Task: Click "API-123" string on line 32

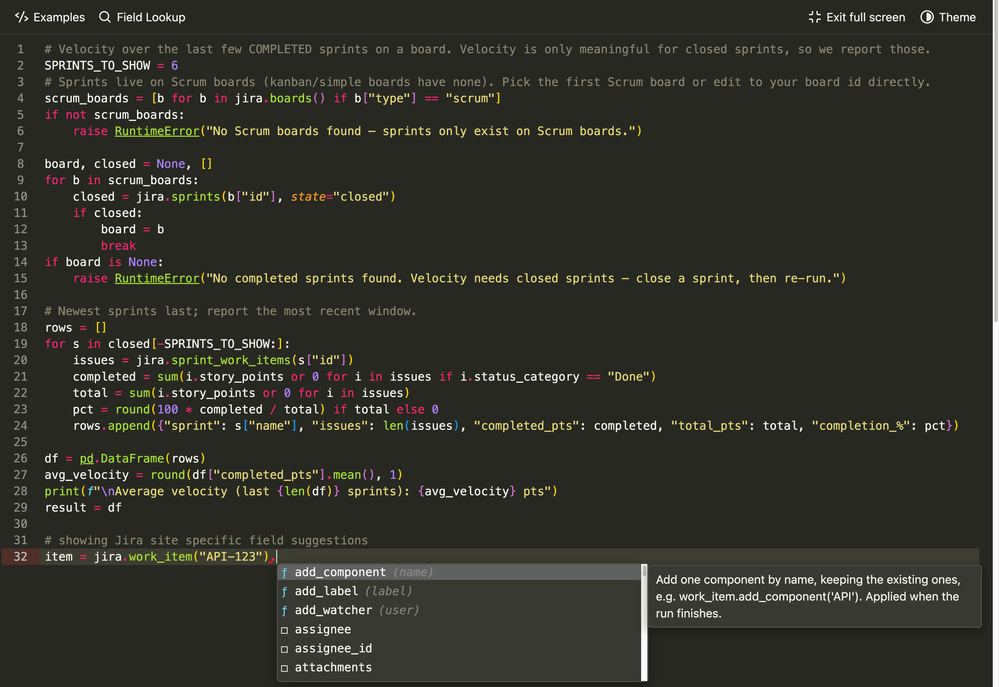Action: 231,557
